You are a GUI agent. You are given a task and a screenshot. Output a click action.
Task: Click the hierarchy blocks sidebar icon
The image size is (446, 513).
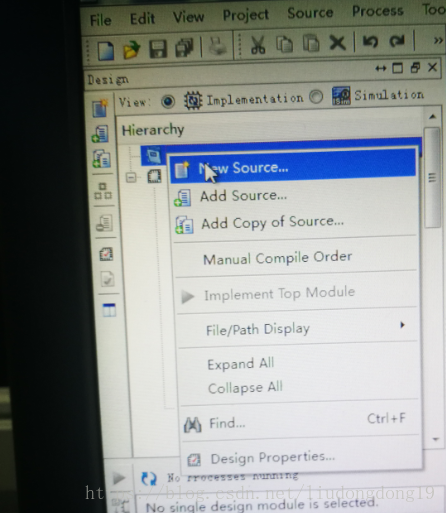tap(103, 191)
